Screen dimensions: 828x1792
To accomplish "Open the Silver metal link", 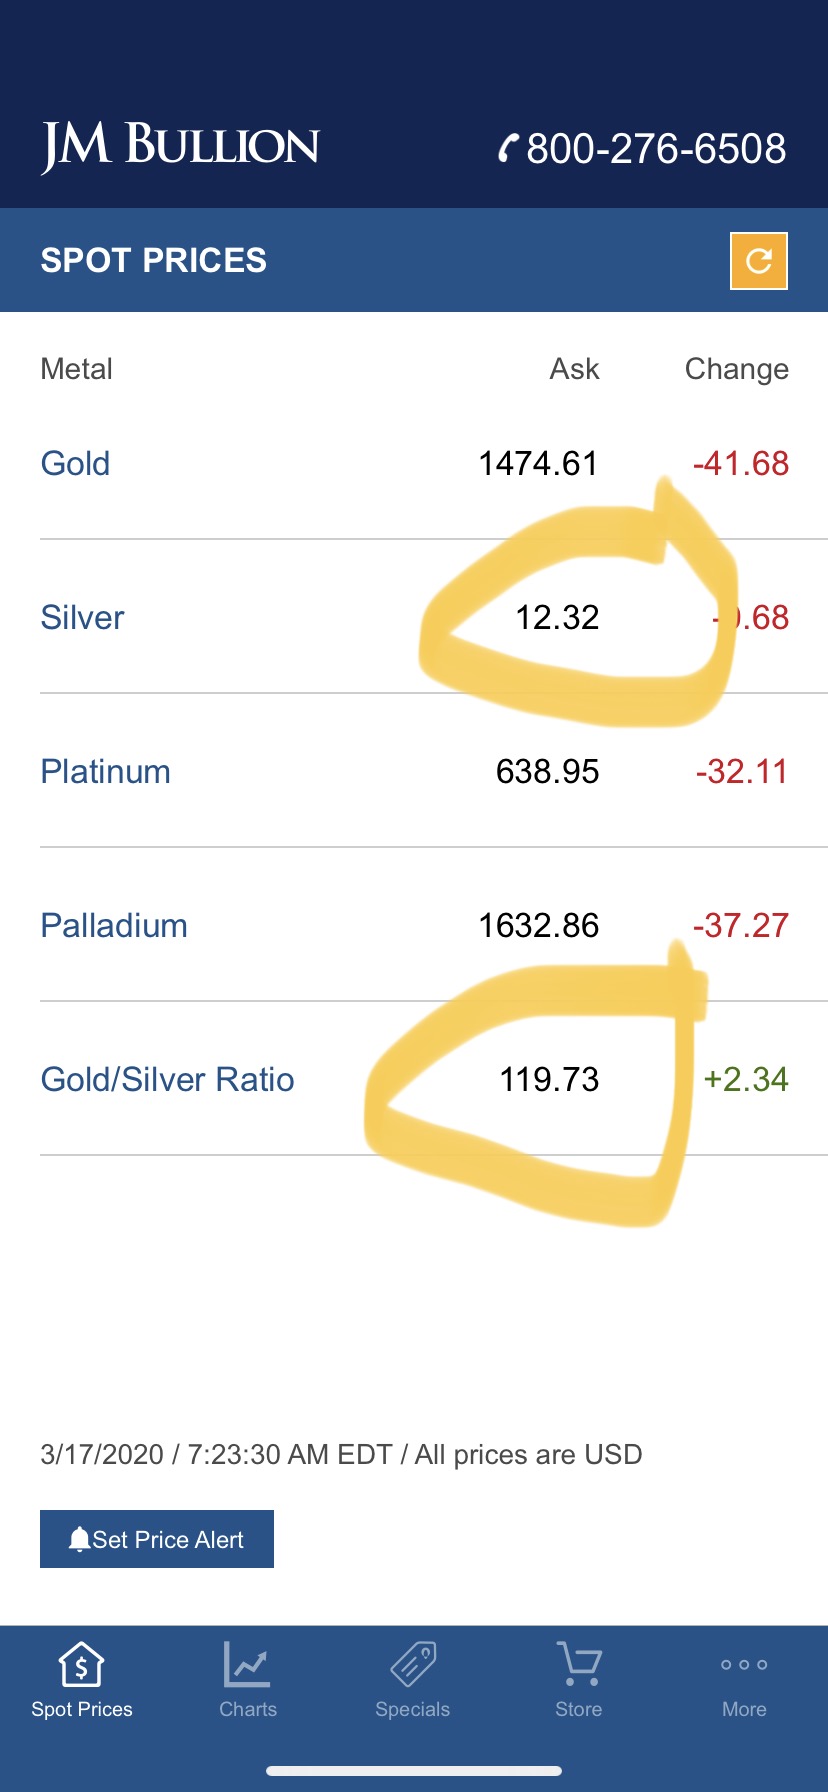I will point(82,618).
